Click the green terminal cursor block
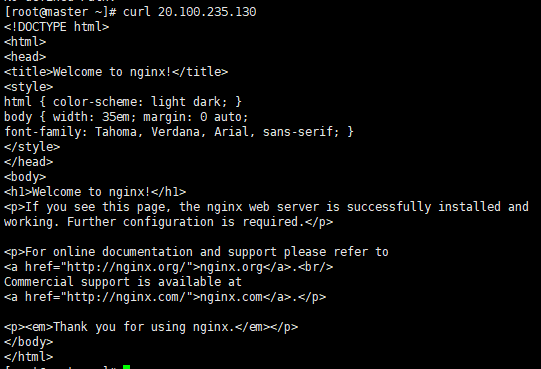 pyautogui.click(x=126, y=367)
